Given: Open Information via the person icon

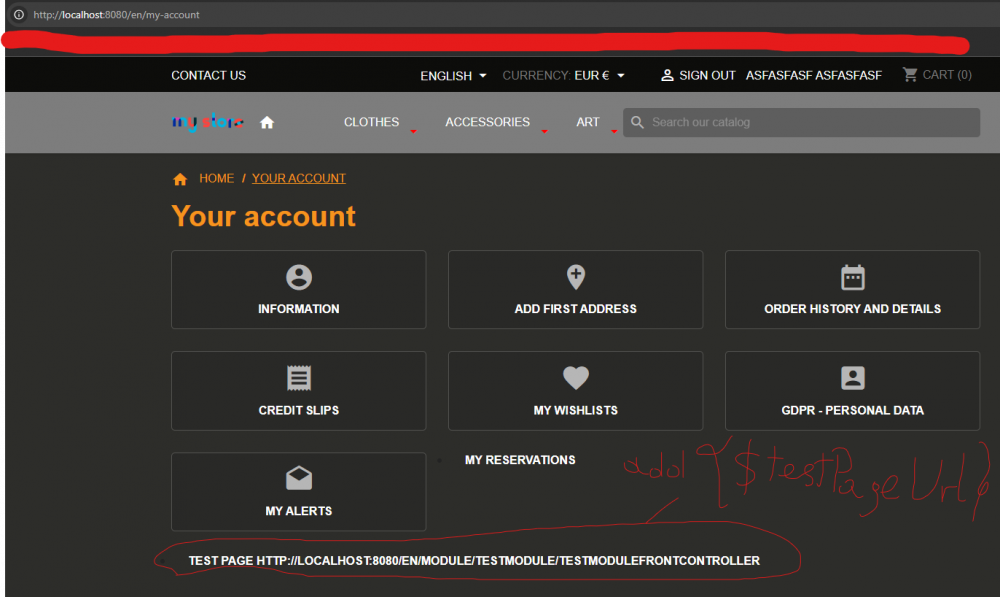Looking at the screenshot, I should tap(298, 277).
